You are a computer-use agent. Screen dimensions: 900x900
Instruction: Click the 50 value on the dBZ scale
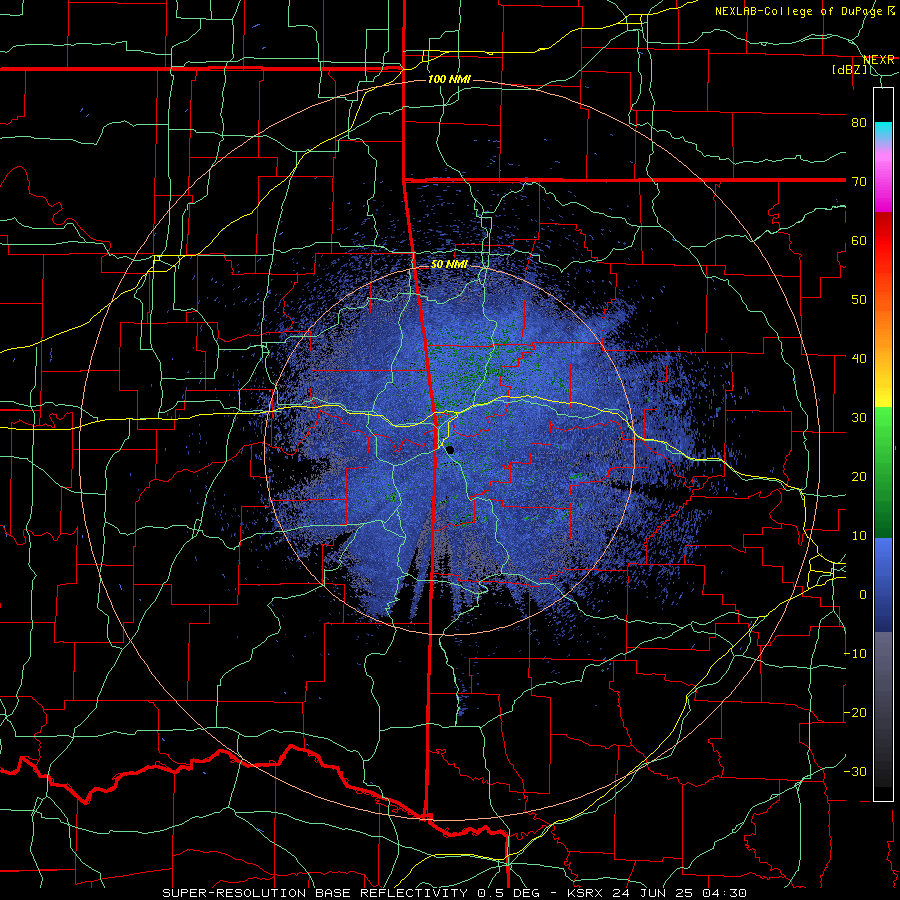pos(859,300)
